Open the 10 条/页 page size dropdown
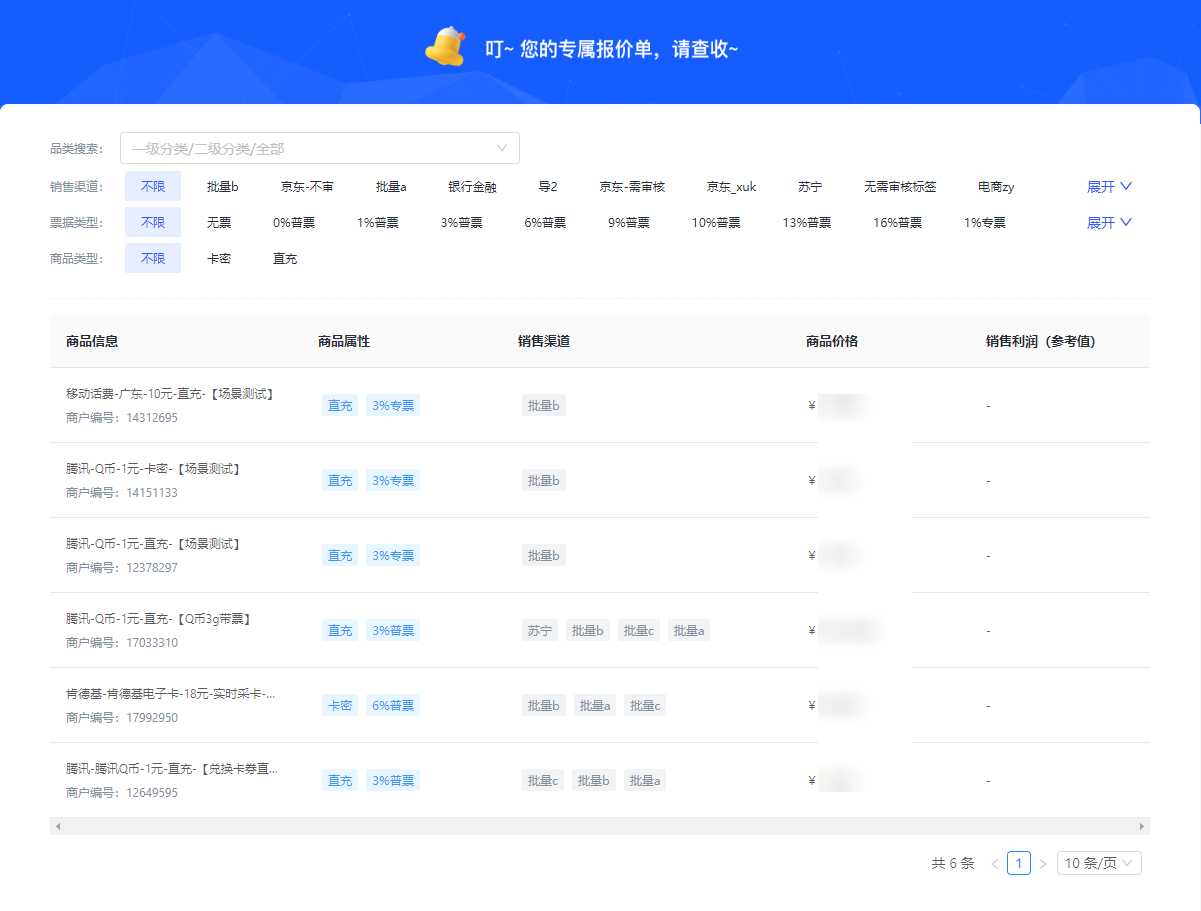This screenshot has height=911, width=1201. [1099, 863]
